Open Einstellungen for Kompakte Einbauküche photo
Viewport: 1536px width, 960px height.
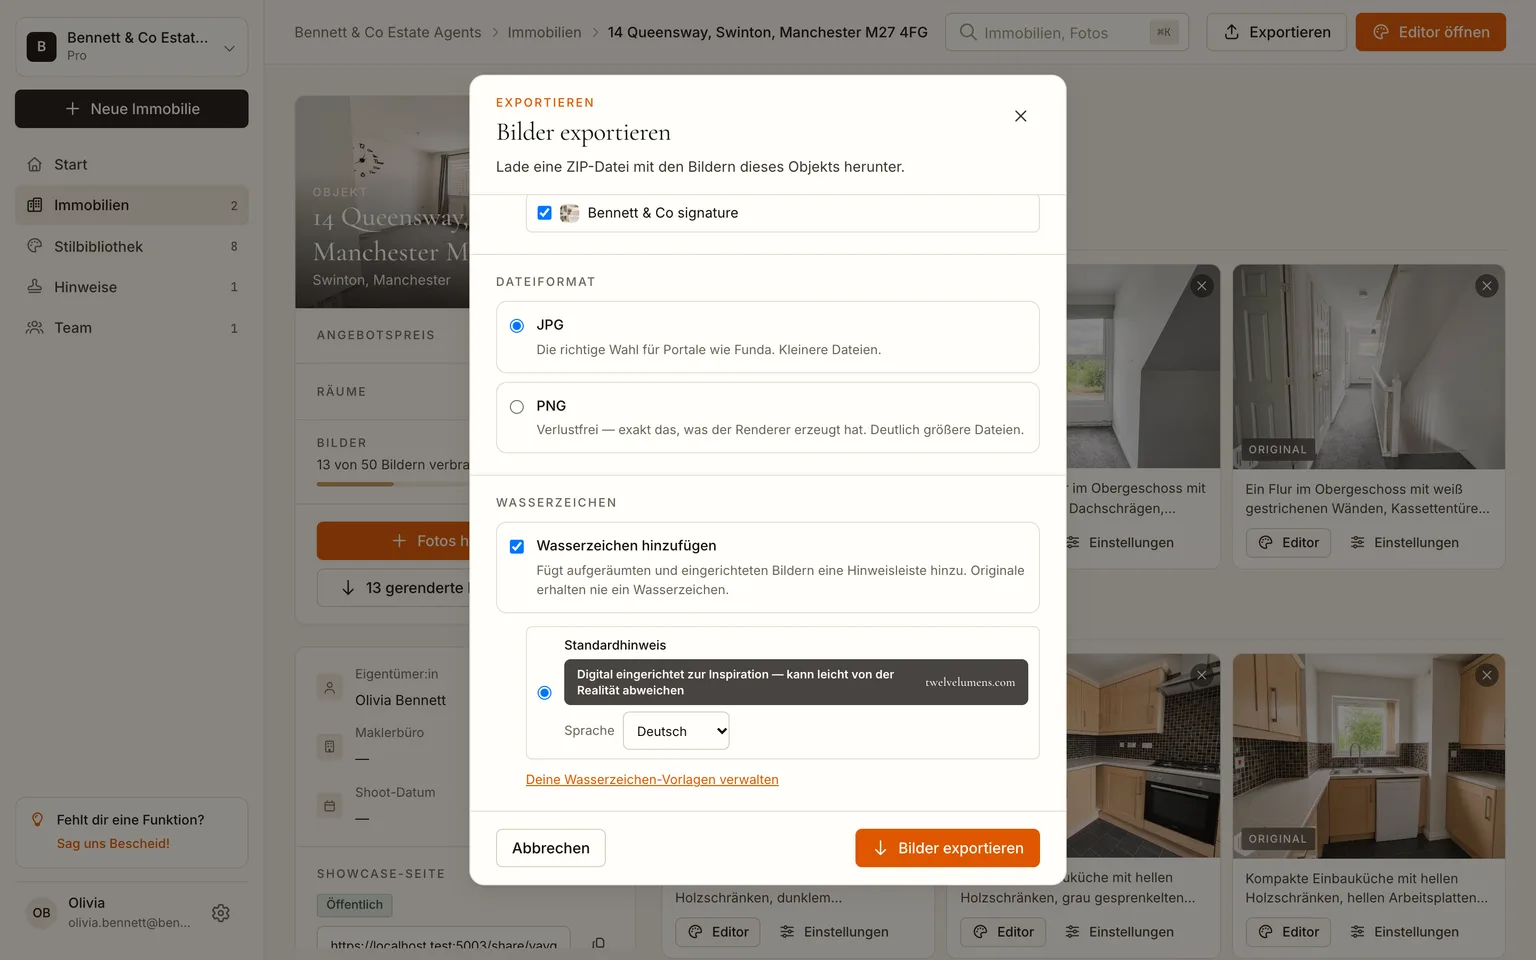click(1404, 932)
